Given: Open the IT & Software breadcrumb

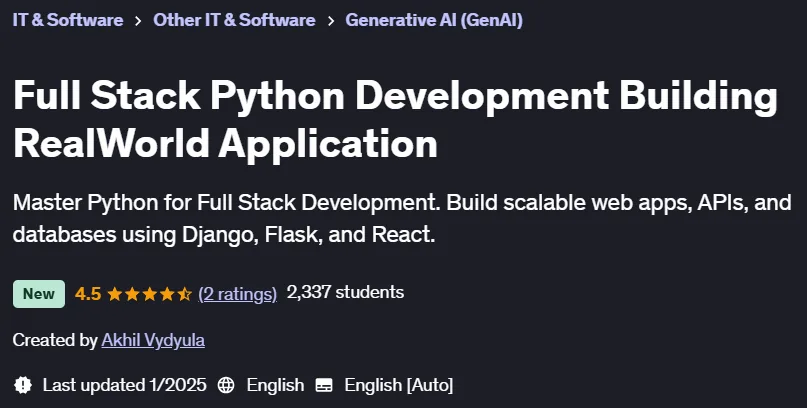Looking at the screenshot, I should pyautogui.click(x=68, y=21).
